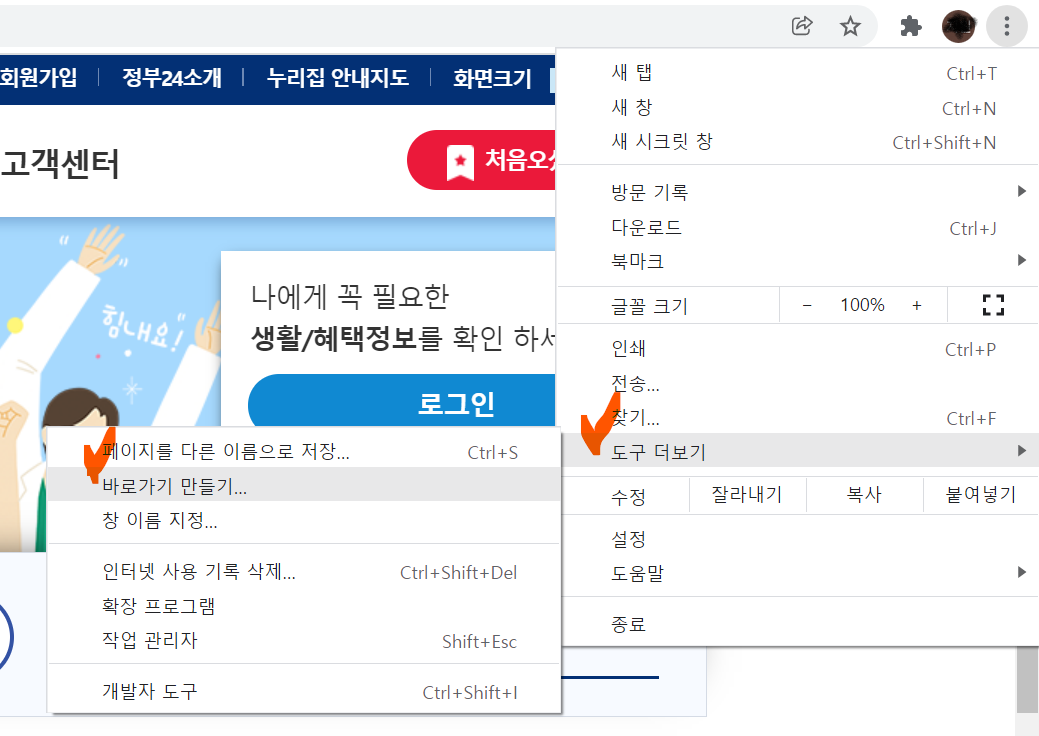
Task: Open 새 탭 menu item
Action: click(799, 73)
